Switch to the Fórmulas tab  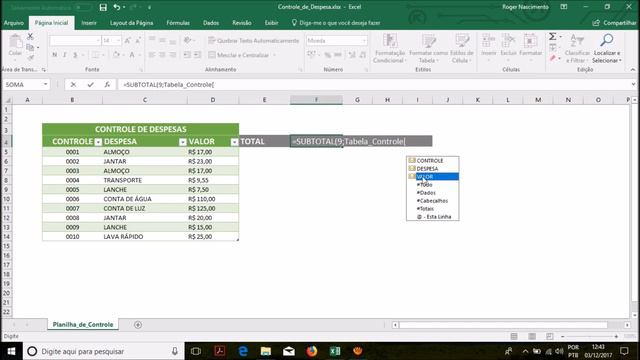(178, 23)
